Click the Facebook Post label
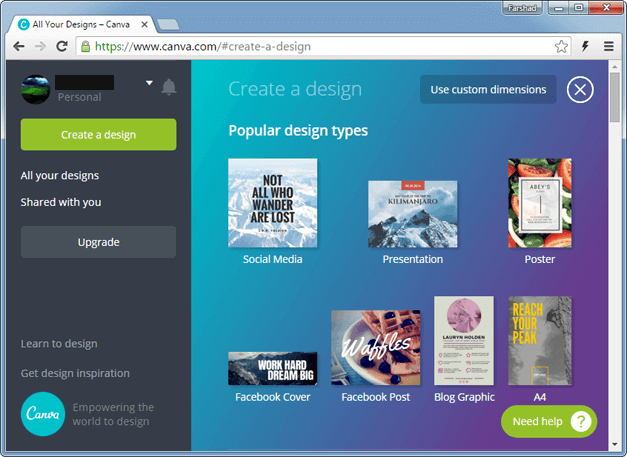Viewport: 627px width, 457px height. pos(376,397)
